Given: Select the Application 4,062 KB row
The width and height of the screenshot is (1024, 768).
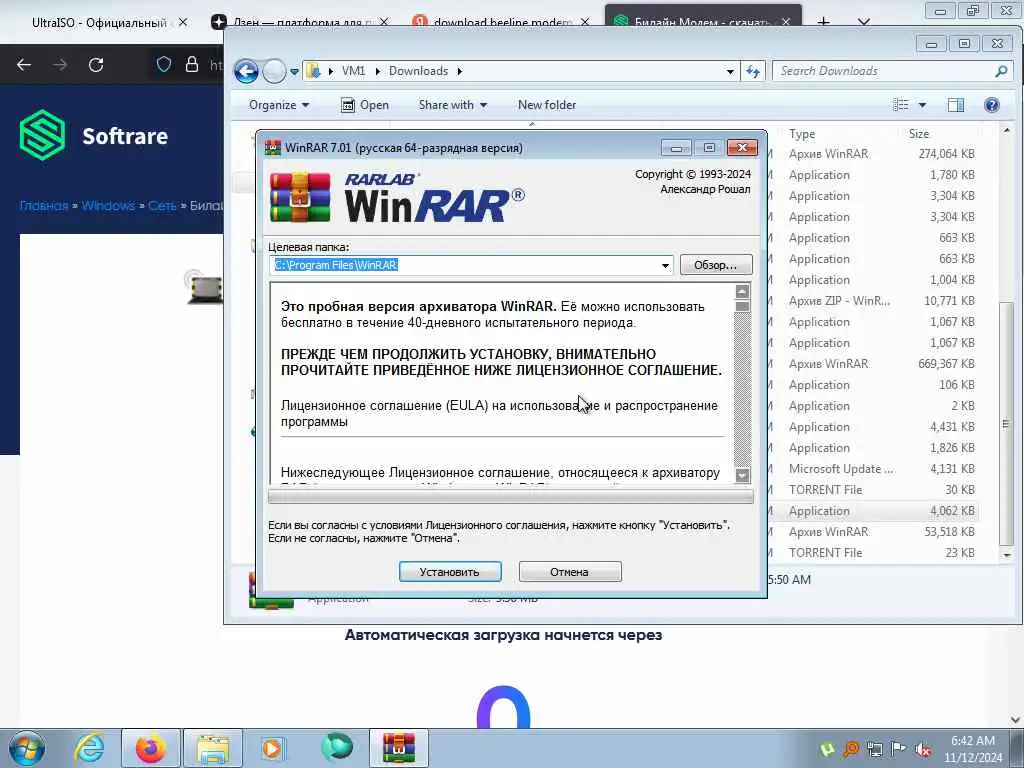Looking at the screenshot, I should (x=875, y=511).
